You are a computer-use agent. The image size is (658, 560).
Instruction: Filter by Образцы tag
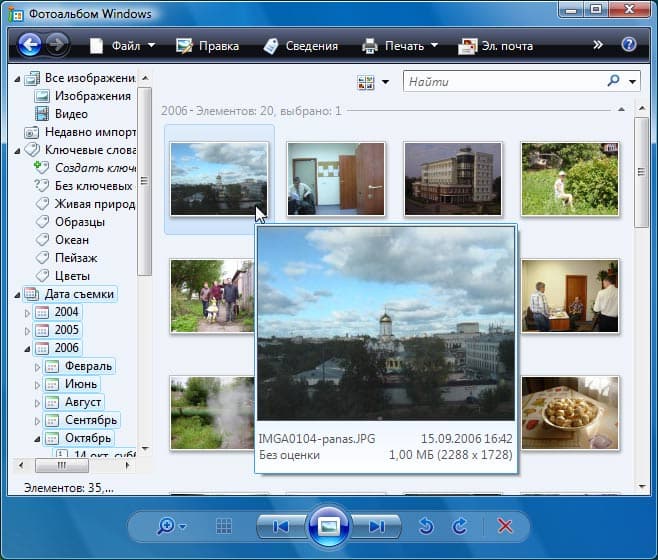pyautogui.click(x=80, y=222)
